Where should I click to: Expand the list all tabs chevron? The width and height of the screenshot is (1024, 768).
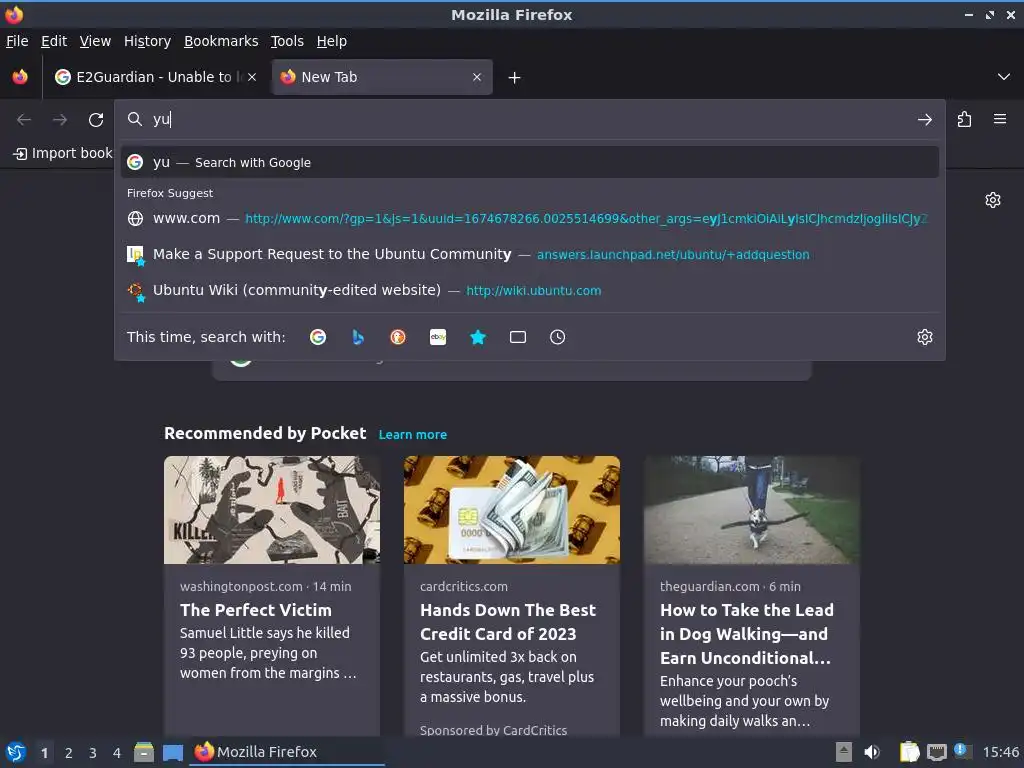(1004, 77)
